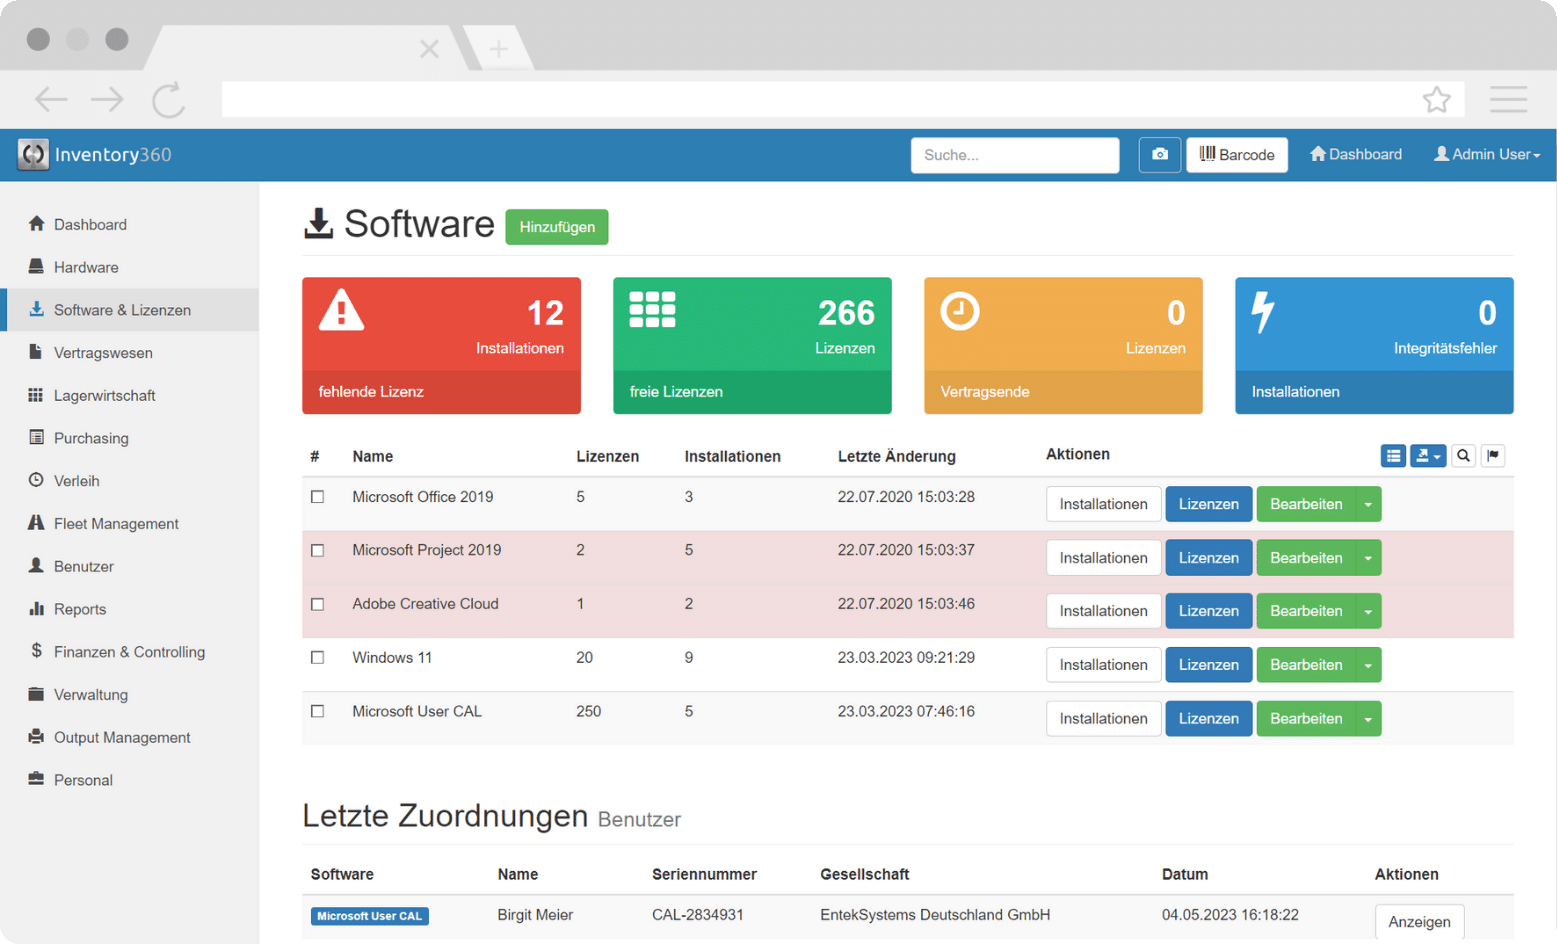Screen dimensions: 1557x944
Task: Tick the Adobe Creative Cloud checkbox
Action: tap(318, 604)
